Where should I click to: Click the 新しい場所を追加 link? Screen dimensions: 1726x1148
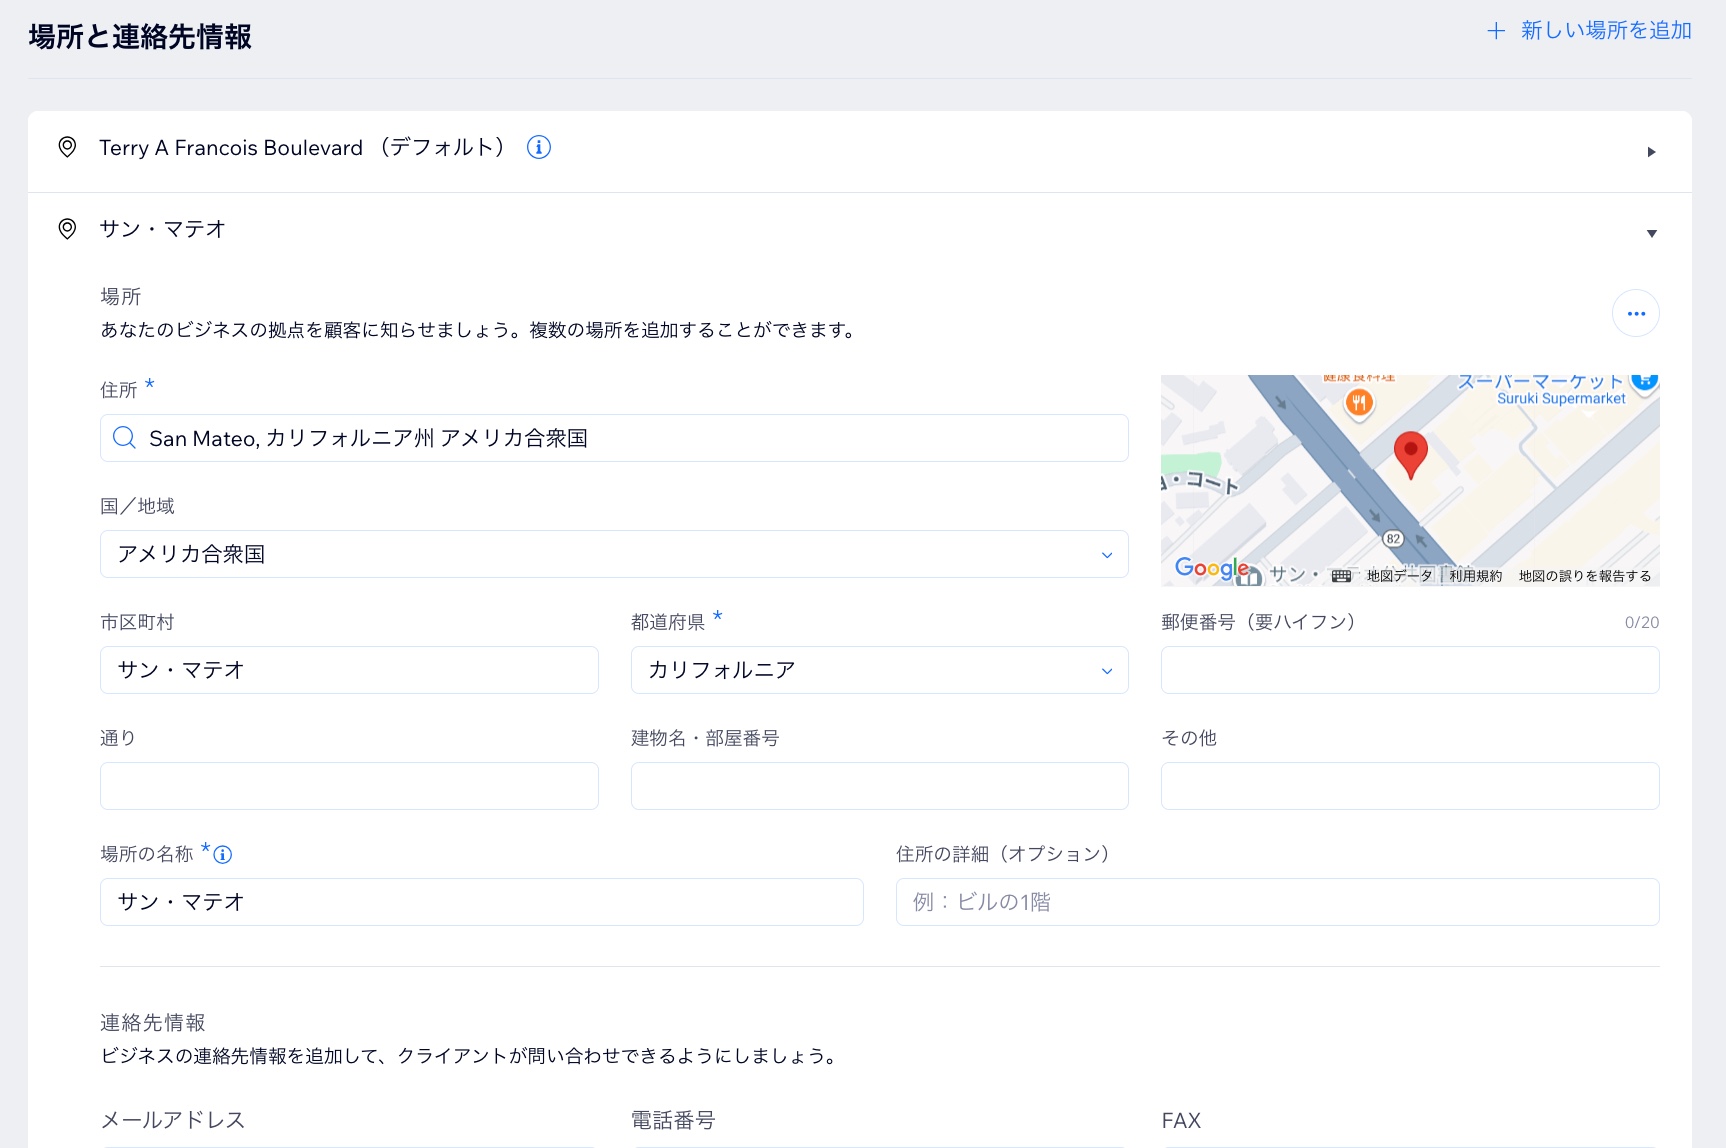point(1606,31)
